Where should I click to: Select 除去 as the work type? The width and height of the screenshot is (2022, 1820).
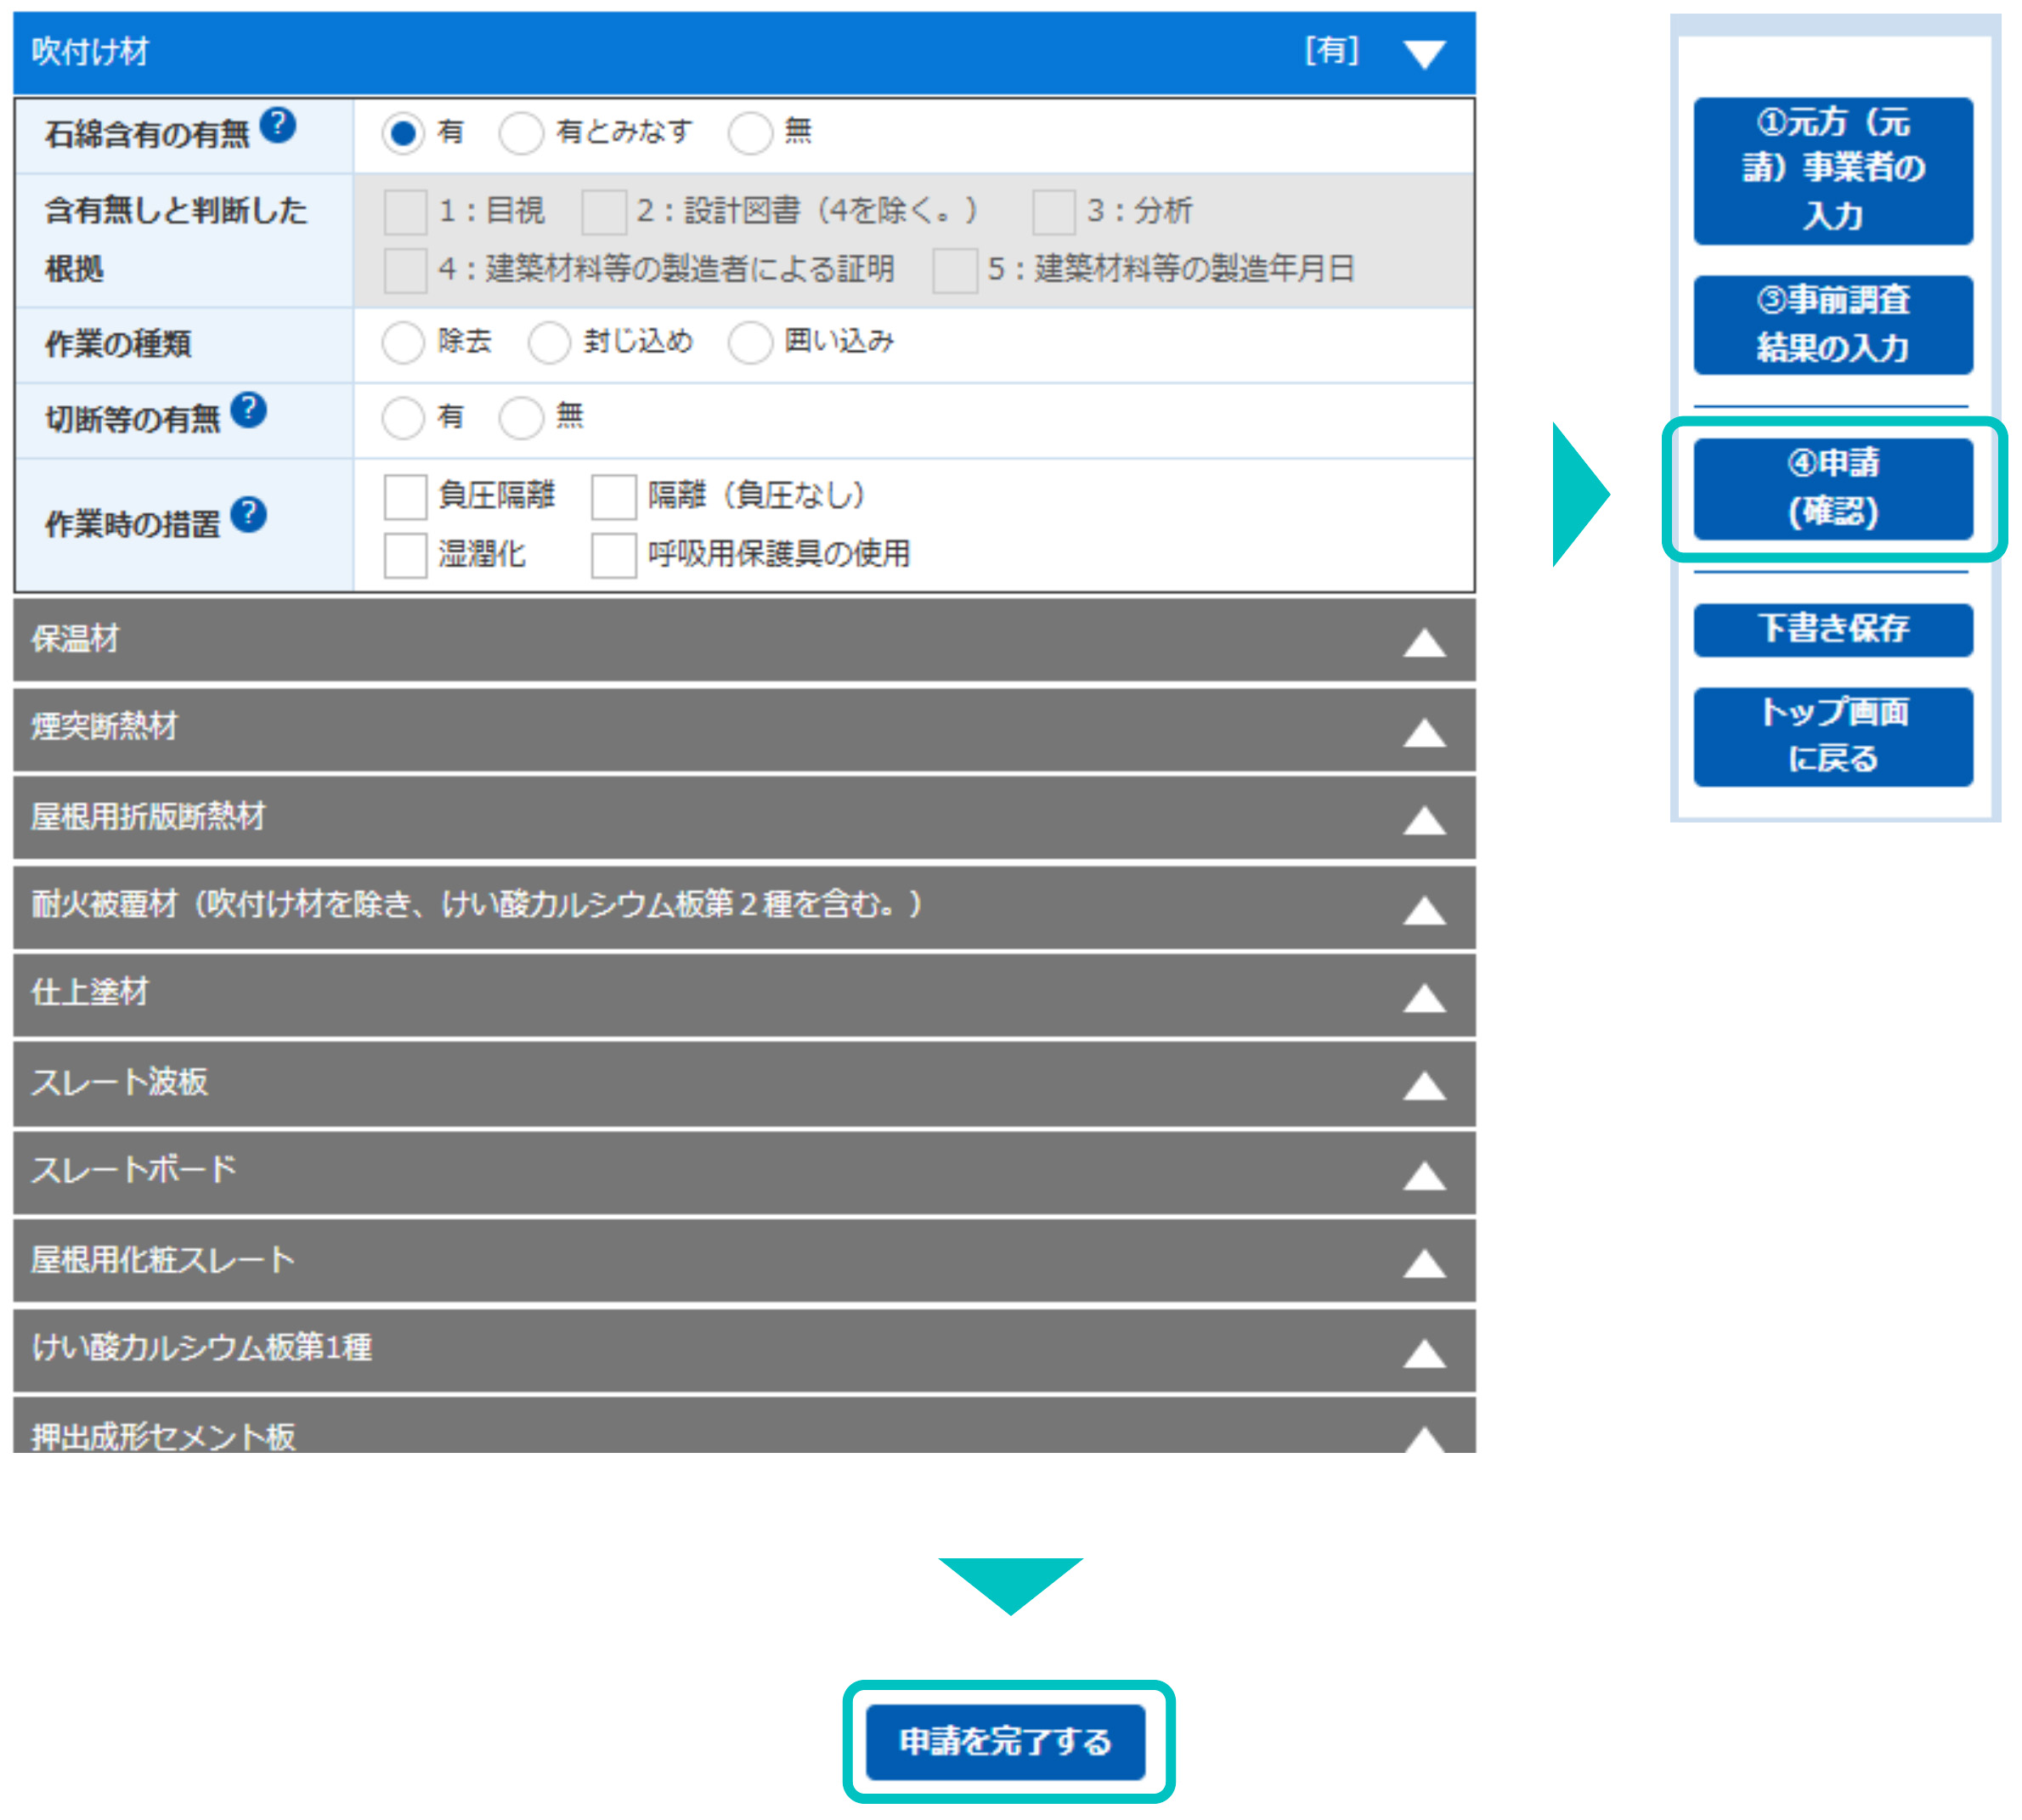[403, 343]
